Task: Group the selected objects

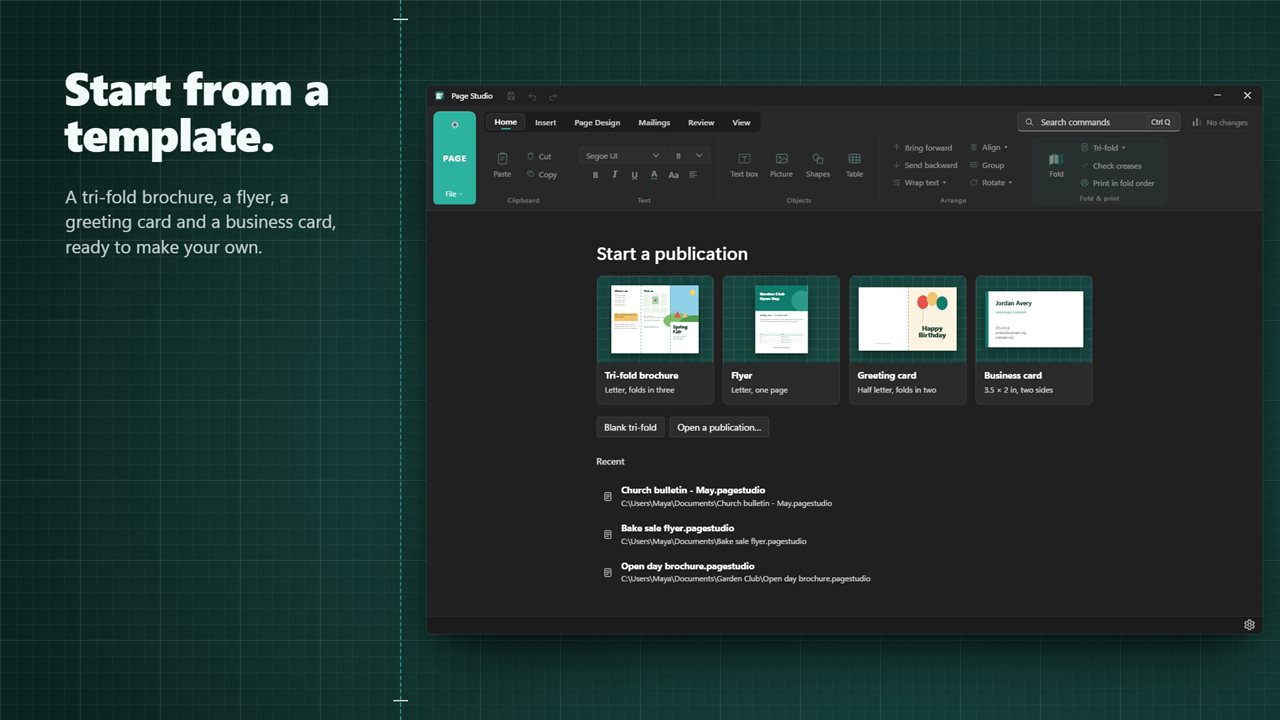Action: coord(986,165)
